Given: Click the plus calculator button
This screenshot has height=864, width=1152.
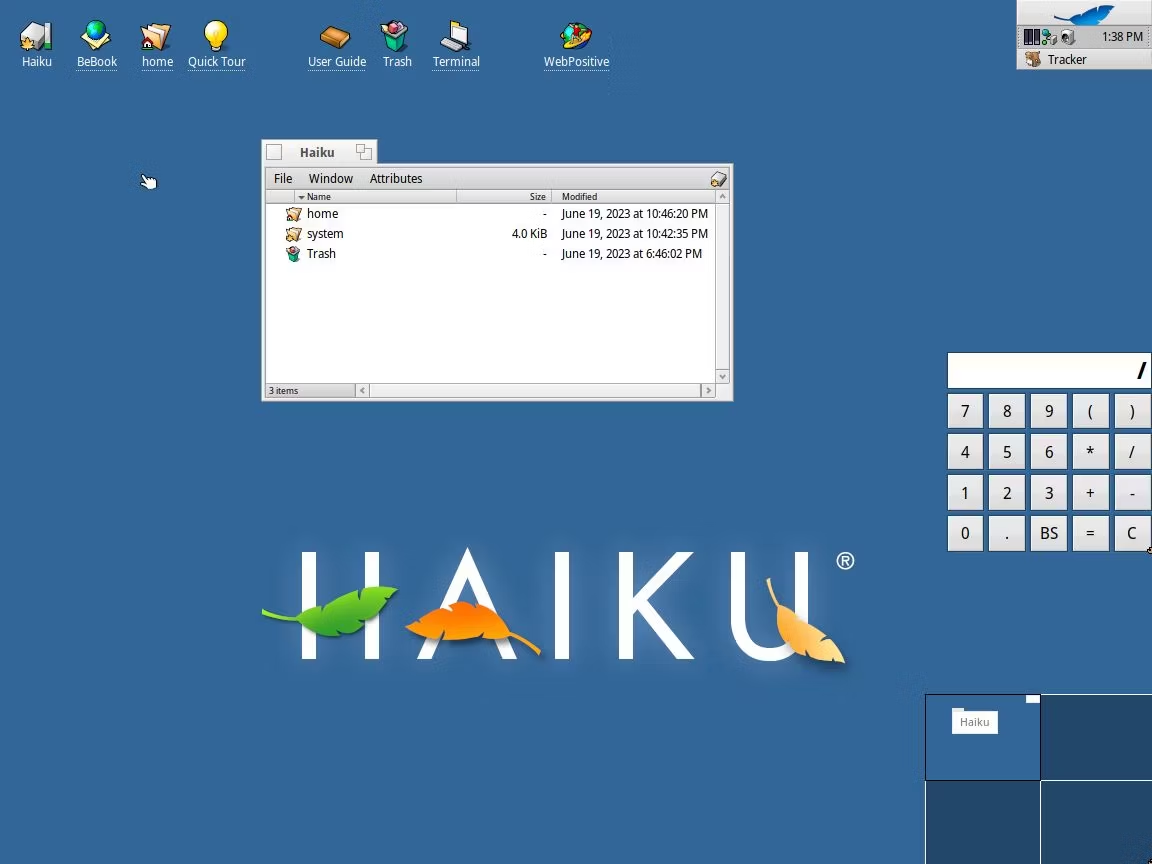Looking at the screenshot, I should 1090,493.
